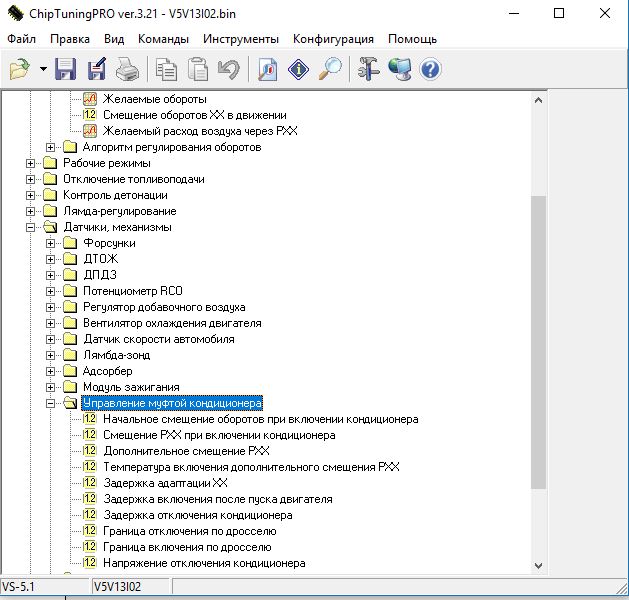Screen dimensions: 629x600
Task: Click the Print icon in toolbar
Action: pyautogui.click(x=126, y=69)
